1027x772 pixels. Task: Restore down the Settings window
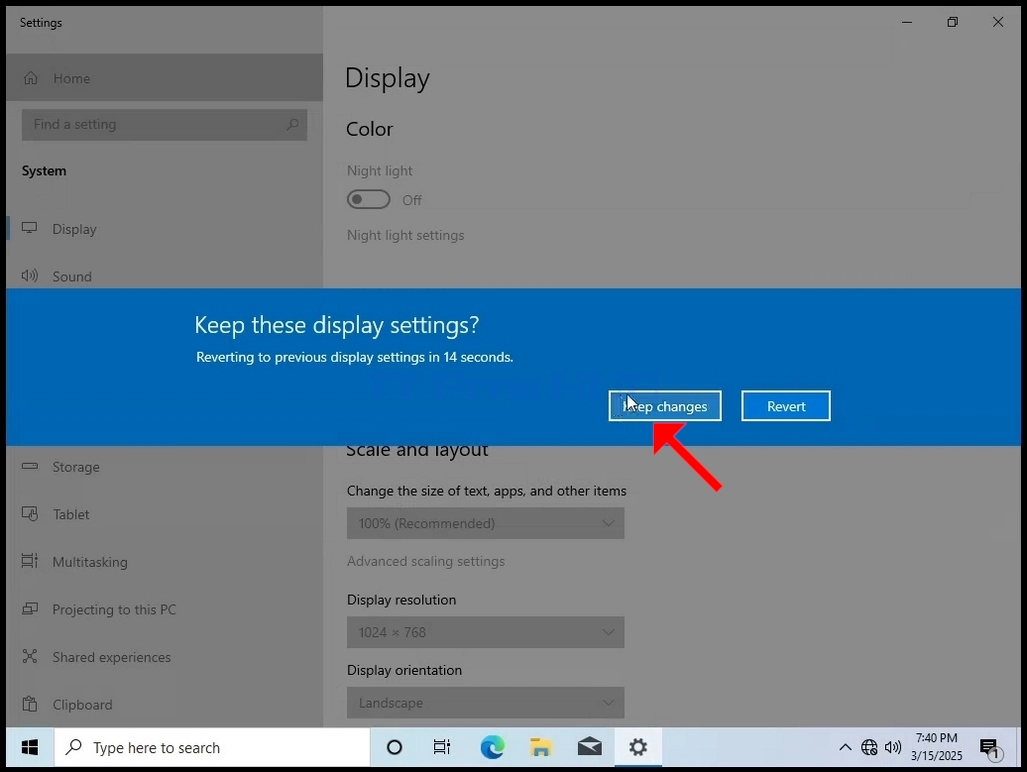[x=952, y=22]
